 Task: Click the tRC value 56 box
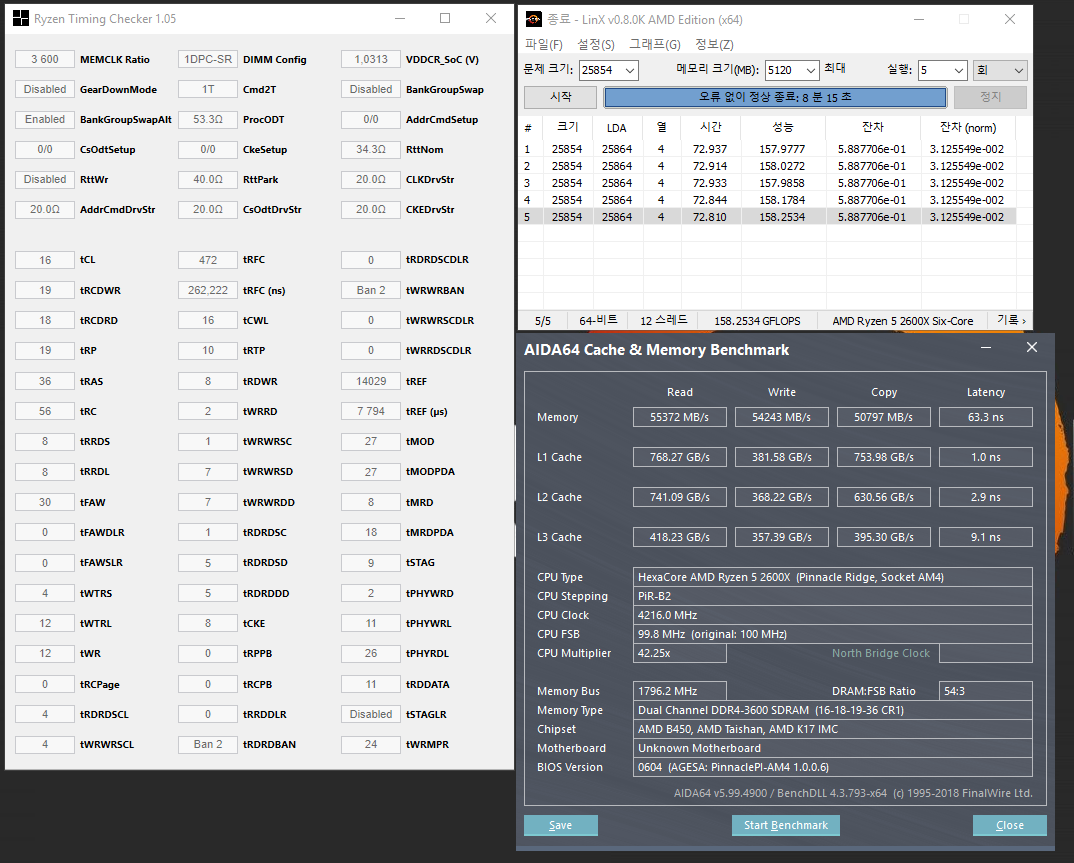45,411
